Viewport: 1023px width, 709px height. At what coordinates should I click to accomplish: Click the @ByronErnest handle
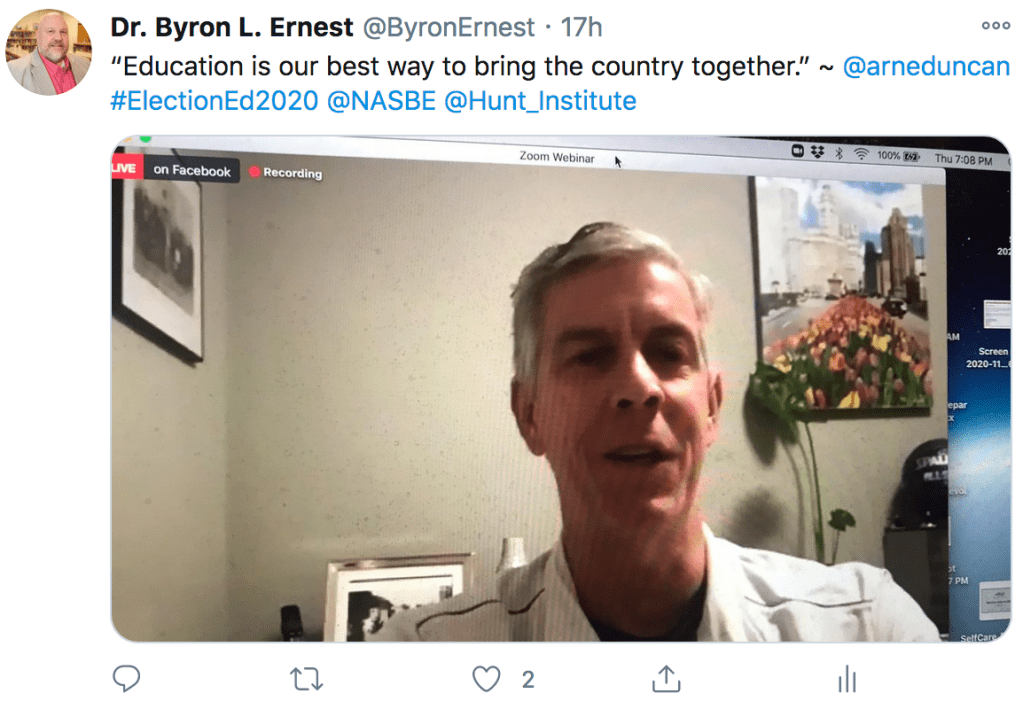coord(448,27)
